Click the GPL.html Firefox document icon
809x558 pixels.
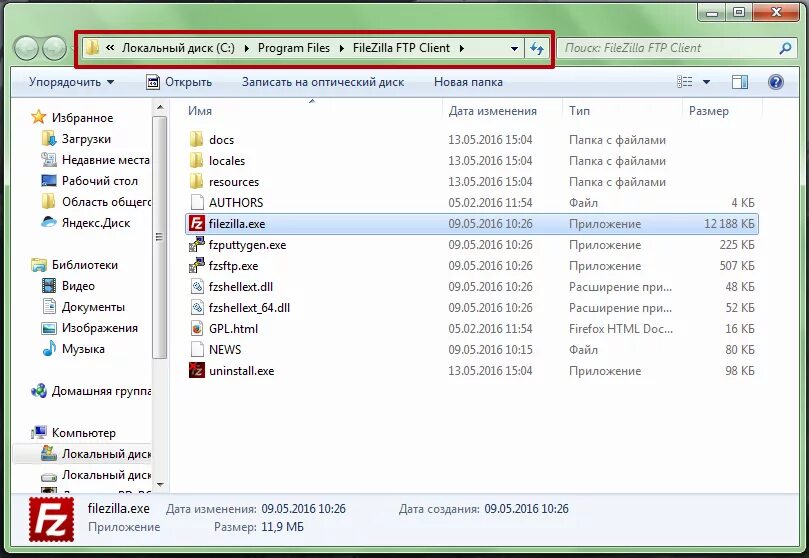(197, 329)
